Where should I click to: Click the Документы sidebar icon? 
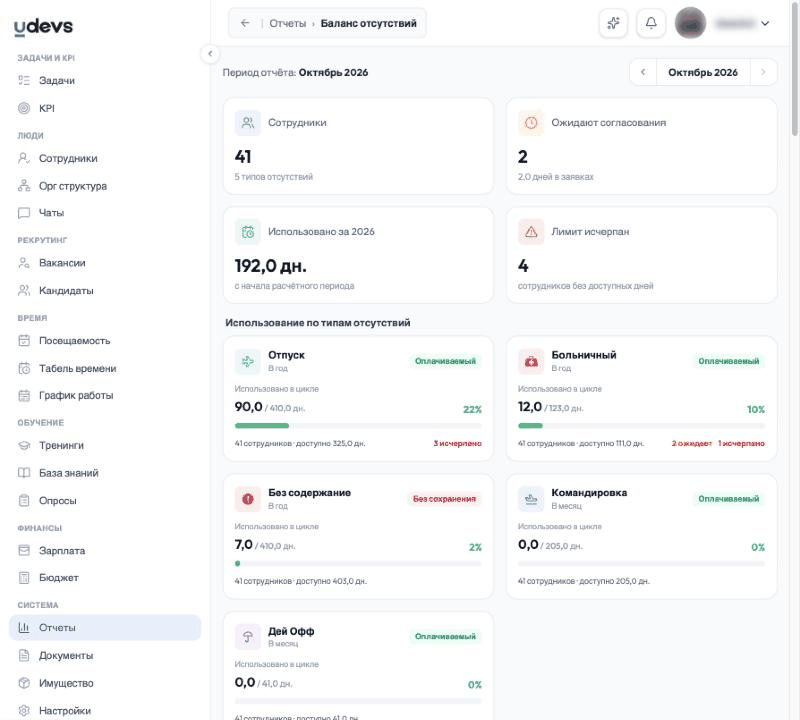coord(24,655)
